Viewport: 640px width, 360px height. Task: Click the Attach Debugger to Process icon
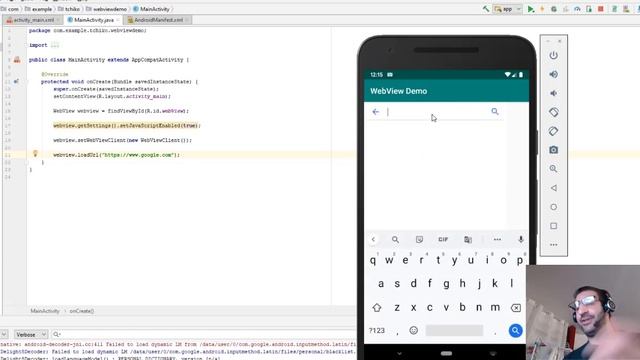(589, 9)
